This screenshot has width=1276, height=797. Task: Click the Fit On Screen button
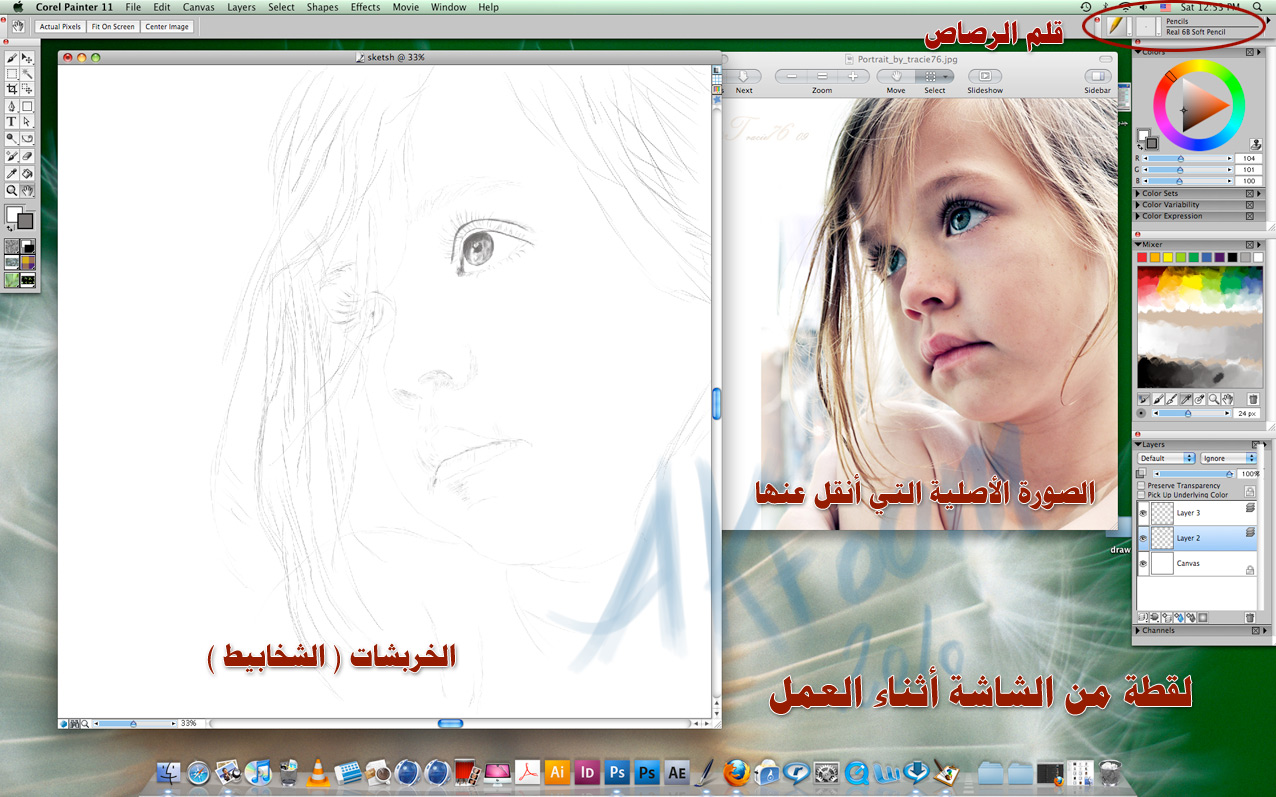[x=112, y=26]
